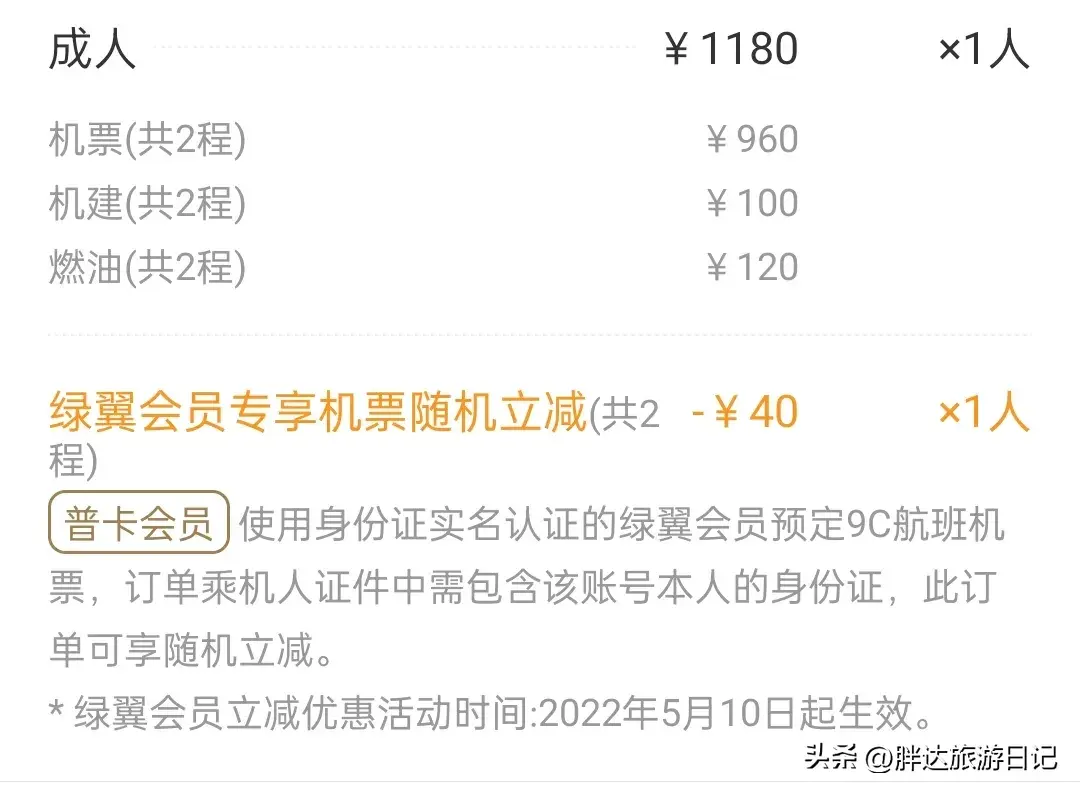Click the 绿翼会员专享机票随机立减 discount title

pos(318,411)
